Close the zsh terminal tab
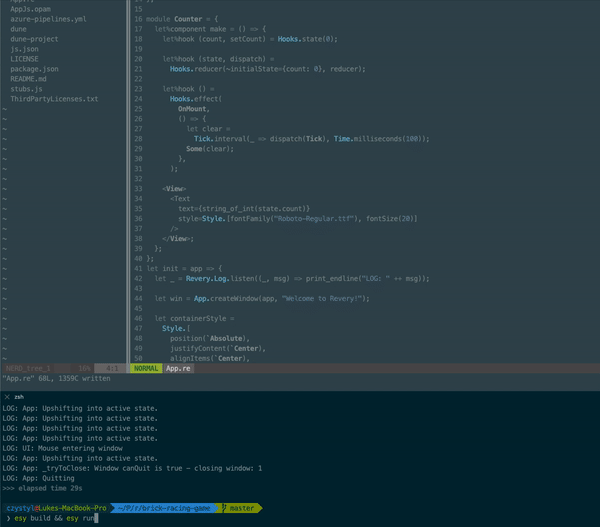This screenshot has width=600, height=527. (7, 397)
